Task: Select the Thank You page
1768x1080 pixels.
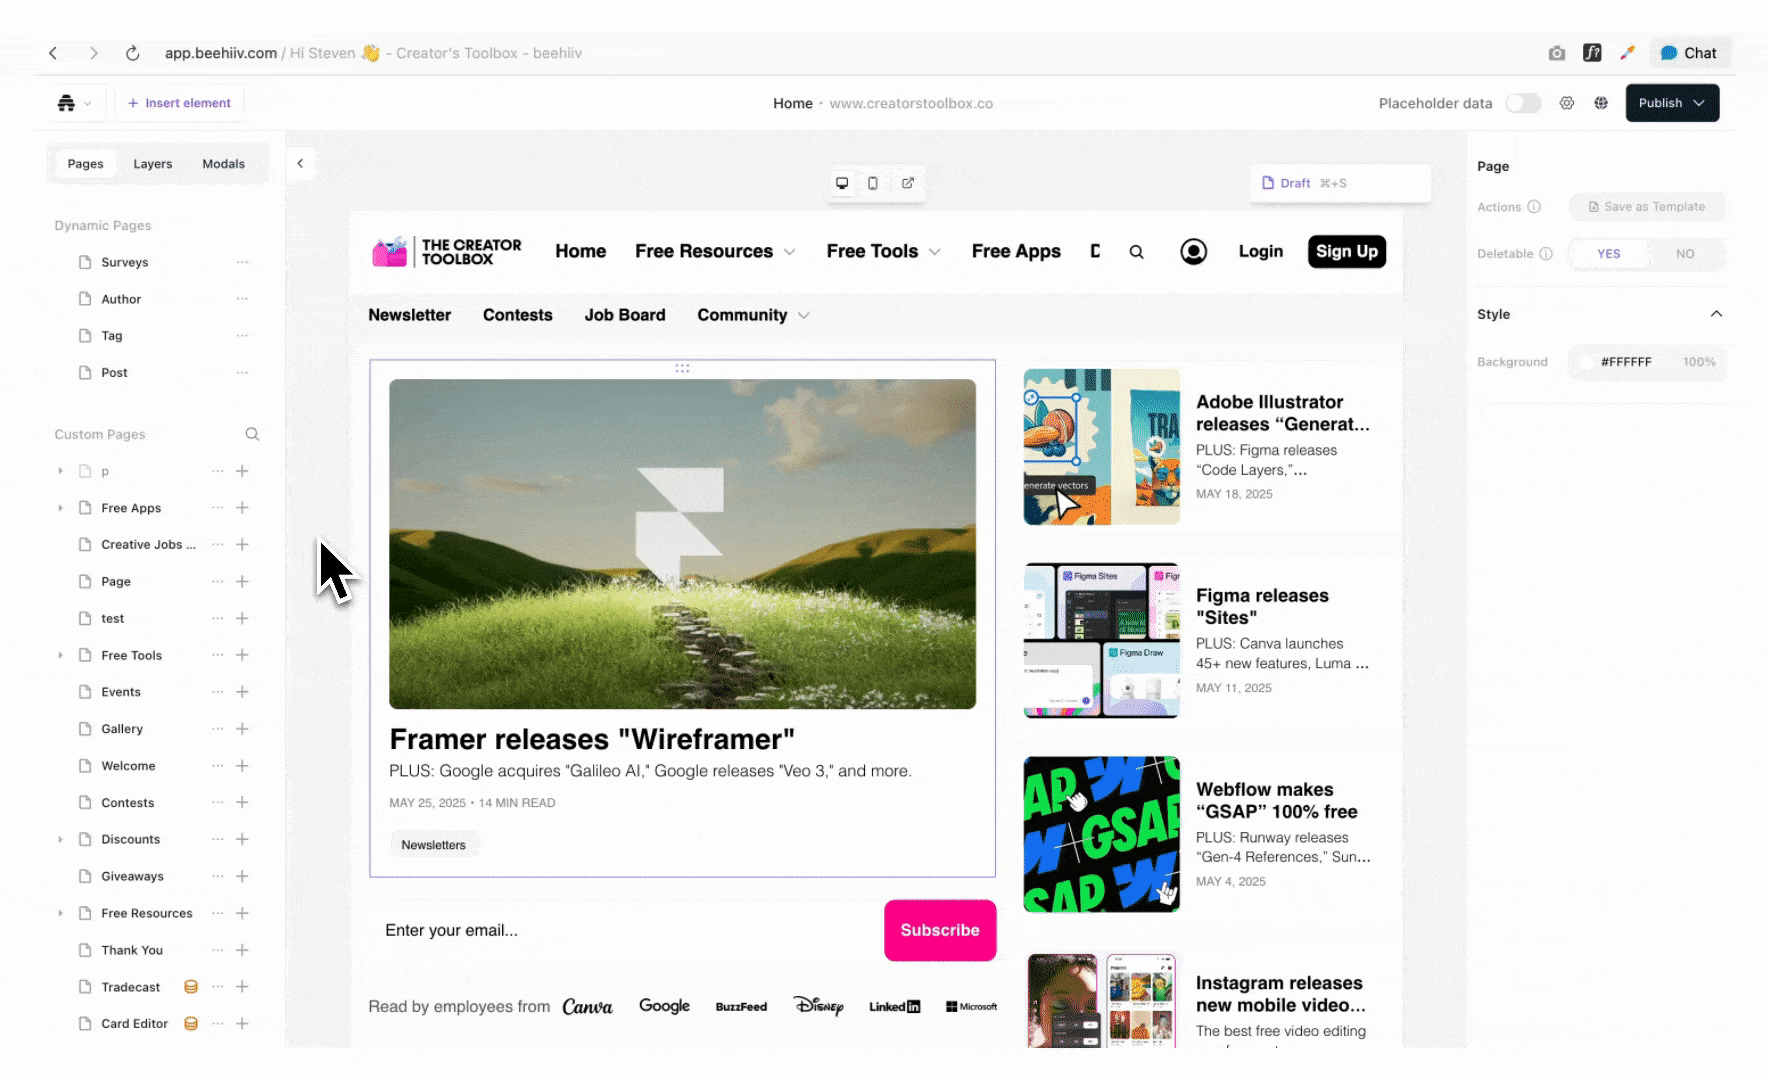Action: [x=132, y=950]
